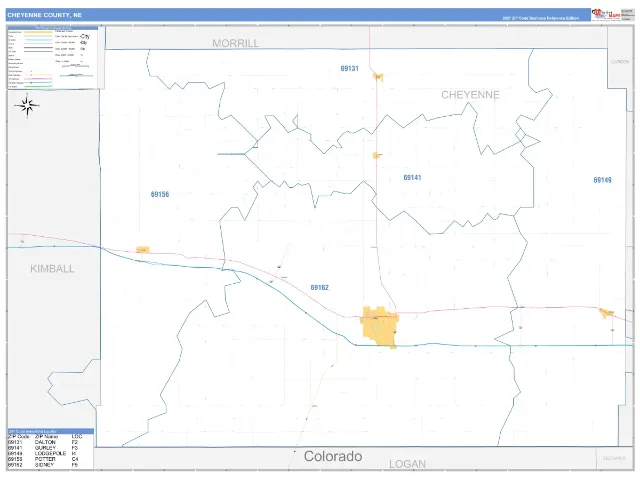640x480 pixels.
Task: Select the large orange Sidney city area
Action: point(380,327)
